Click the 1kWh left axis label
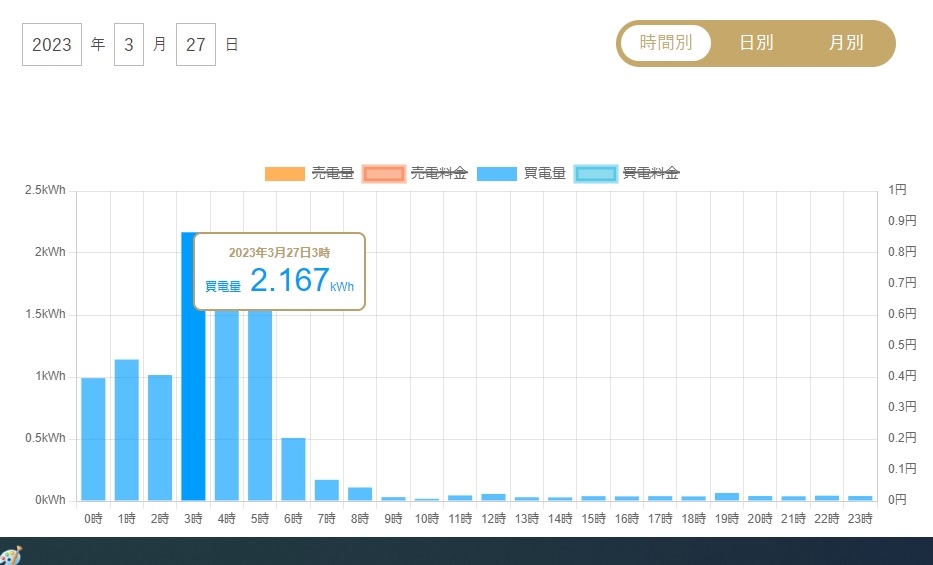Image resolution: width=933 pixels, height=565 pixels. point(50,376)
